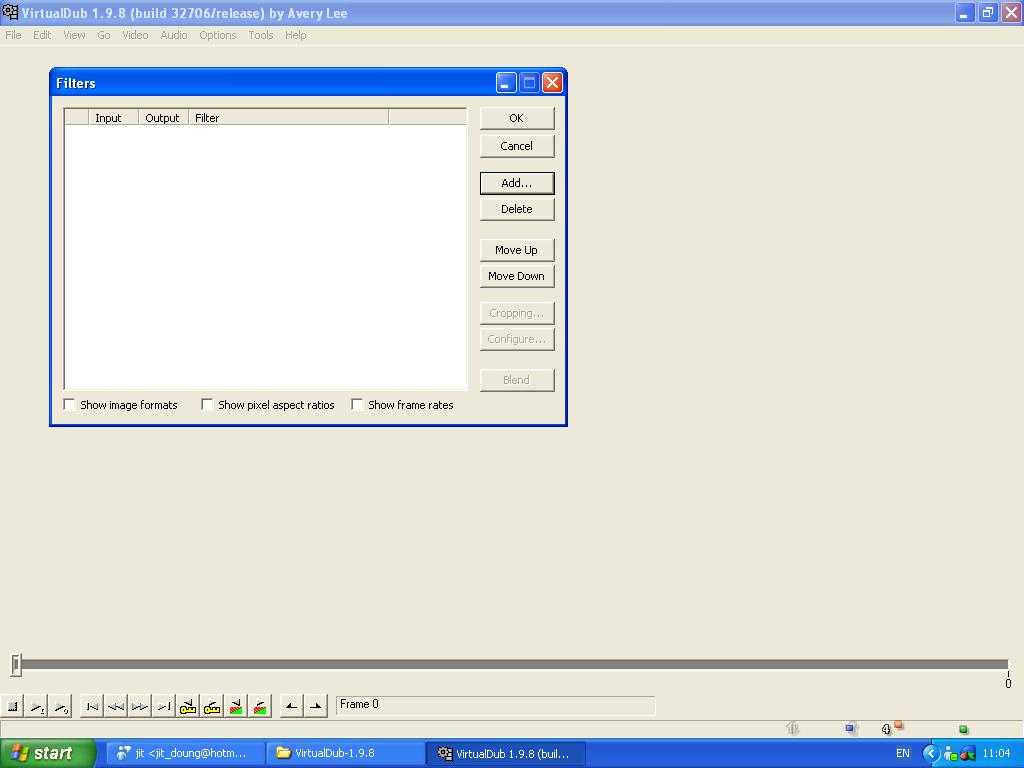Screen dimensions: 1024x768
Task: Open the Audio menu
Action: coord(174,35)
